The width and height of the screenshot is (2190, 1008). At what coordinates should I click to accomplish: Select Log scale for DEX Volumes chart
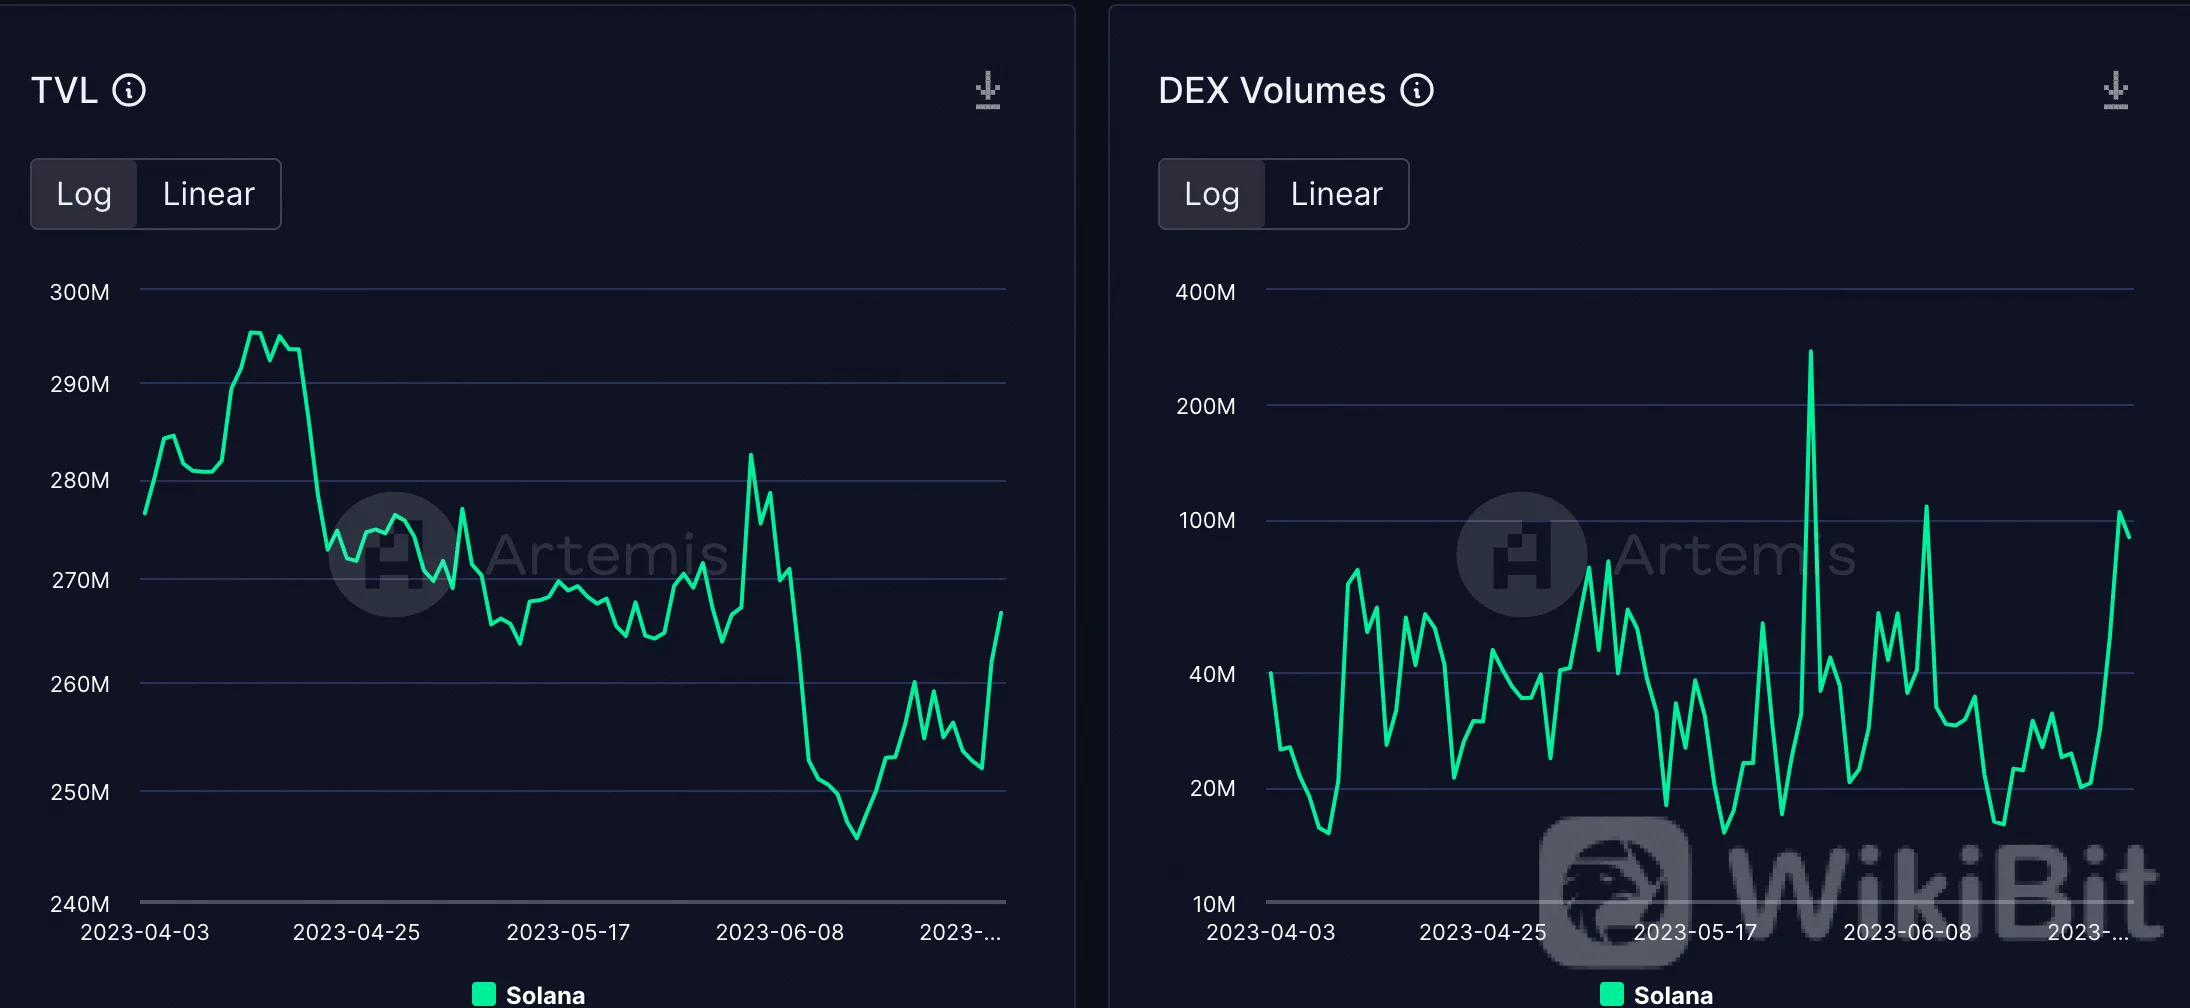tap(1212, 194)
